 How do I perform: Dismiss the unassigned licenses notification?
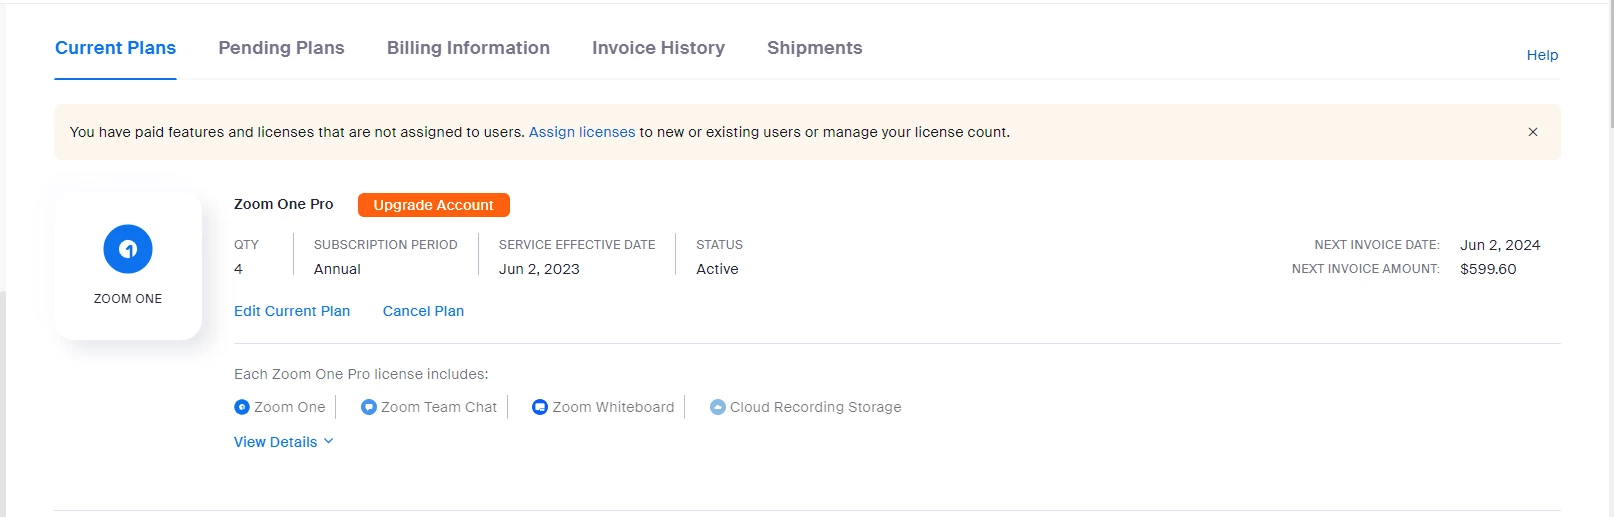(1532, 132)
